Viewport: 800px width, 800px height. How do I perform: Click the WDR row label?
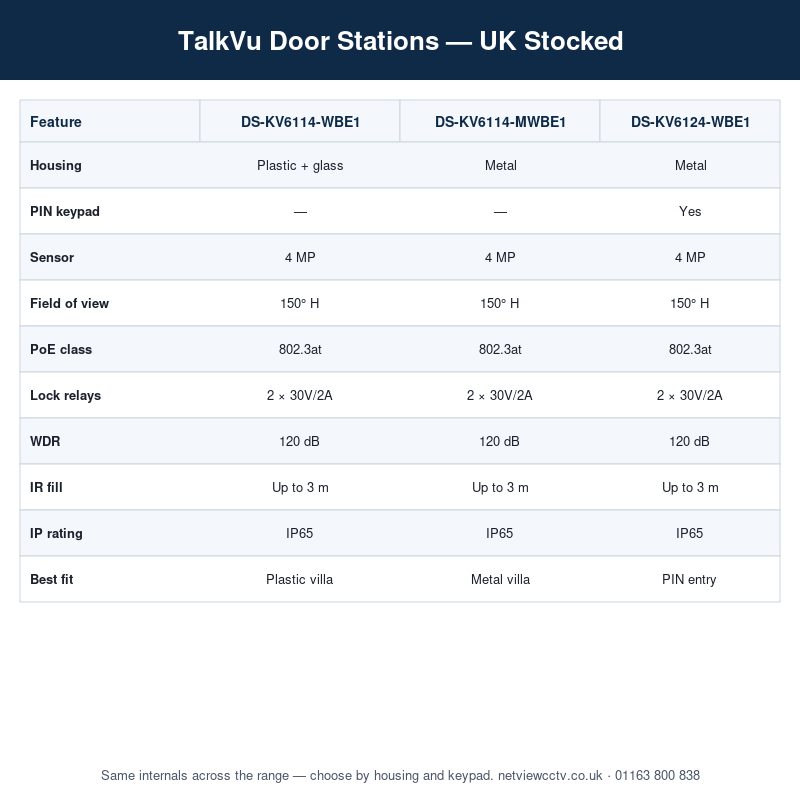click(x=45, y=441)
